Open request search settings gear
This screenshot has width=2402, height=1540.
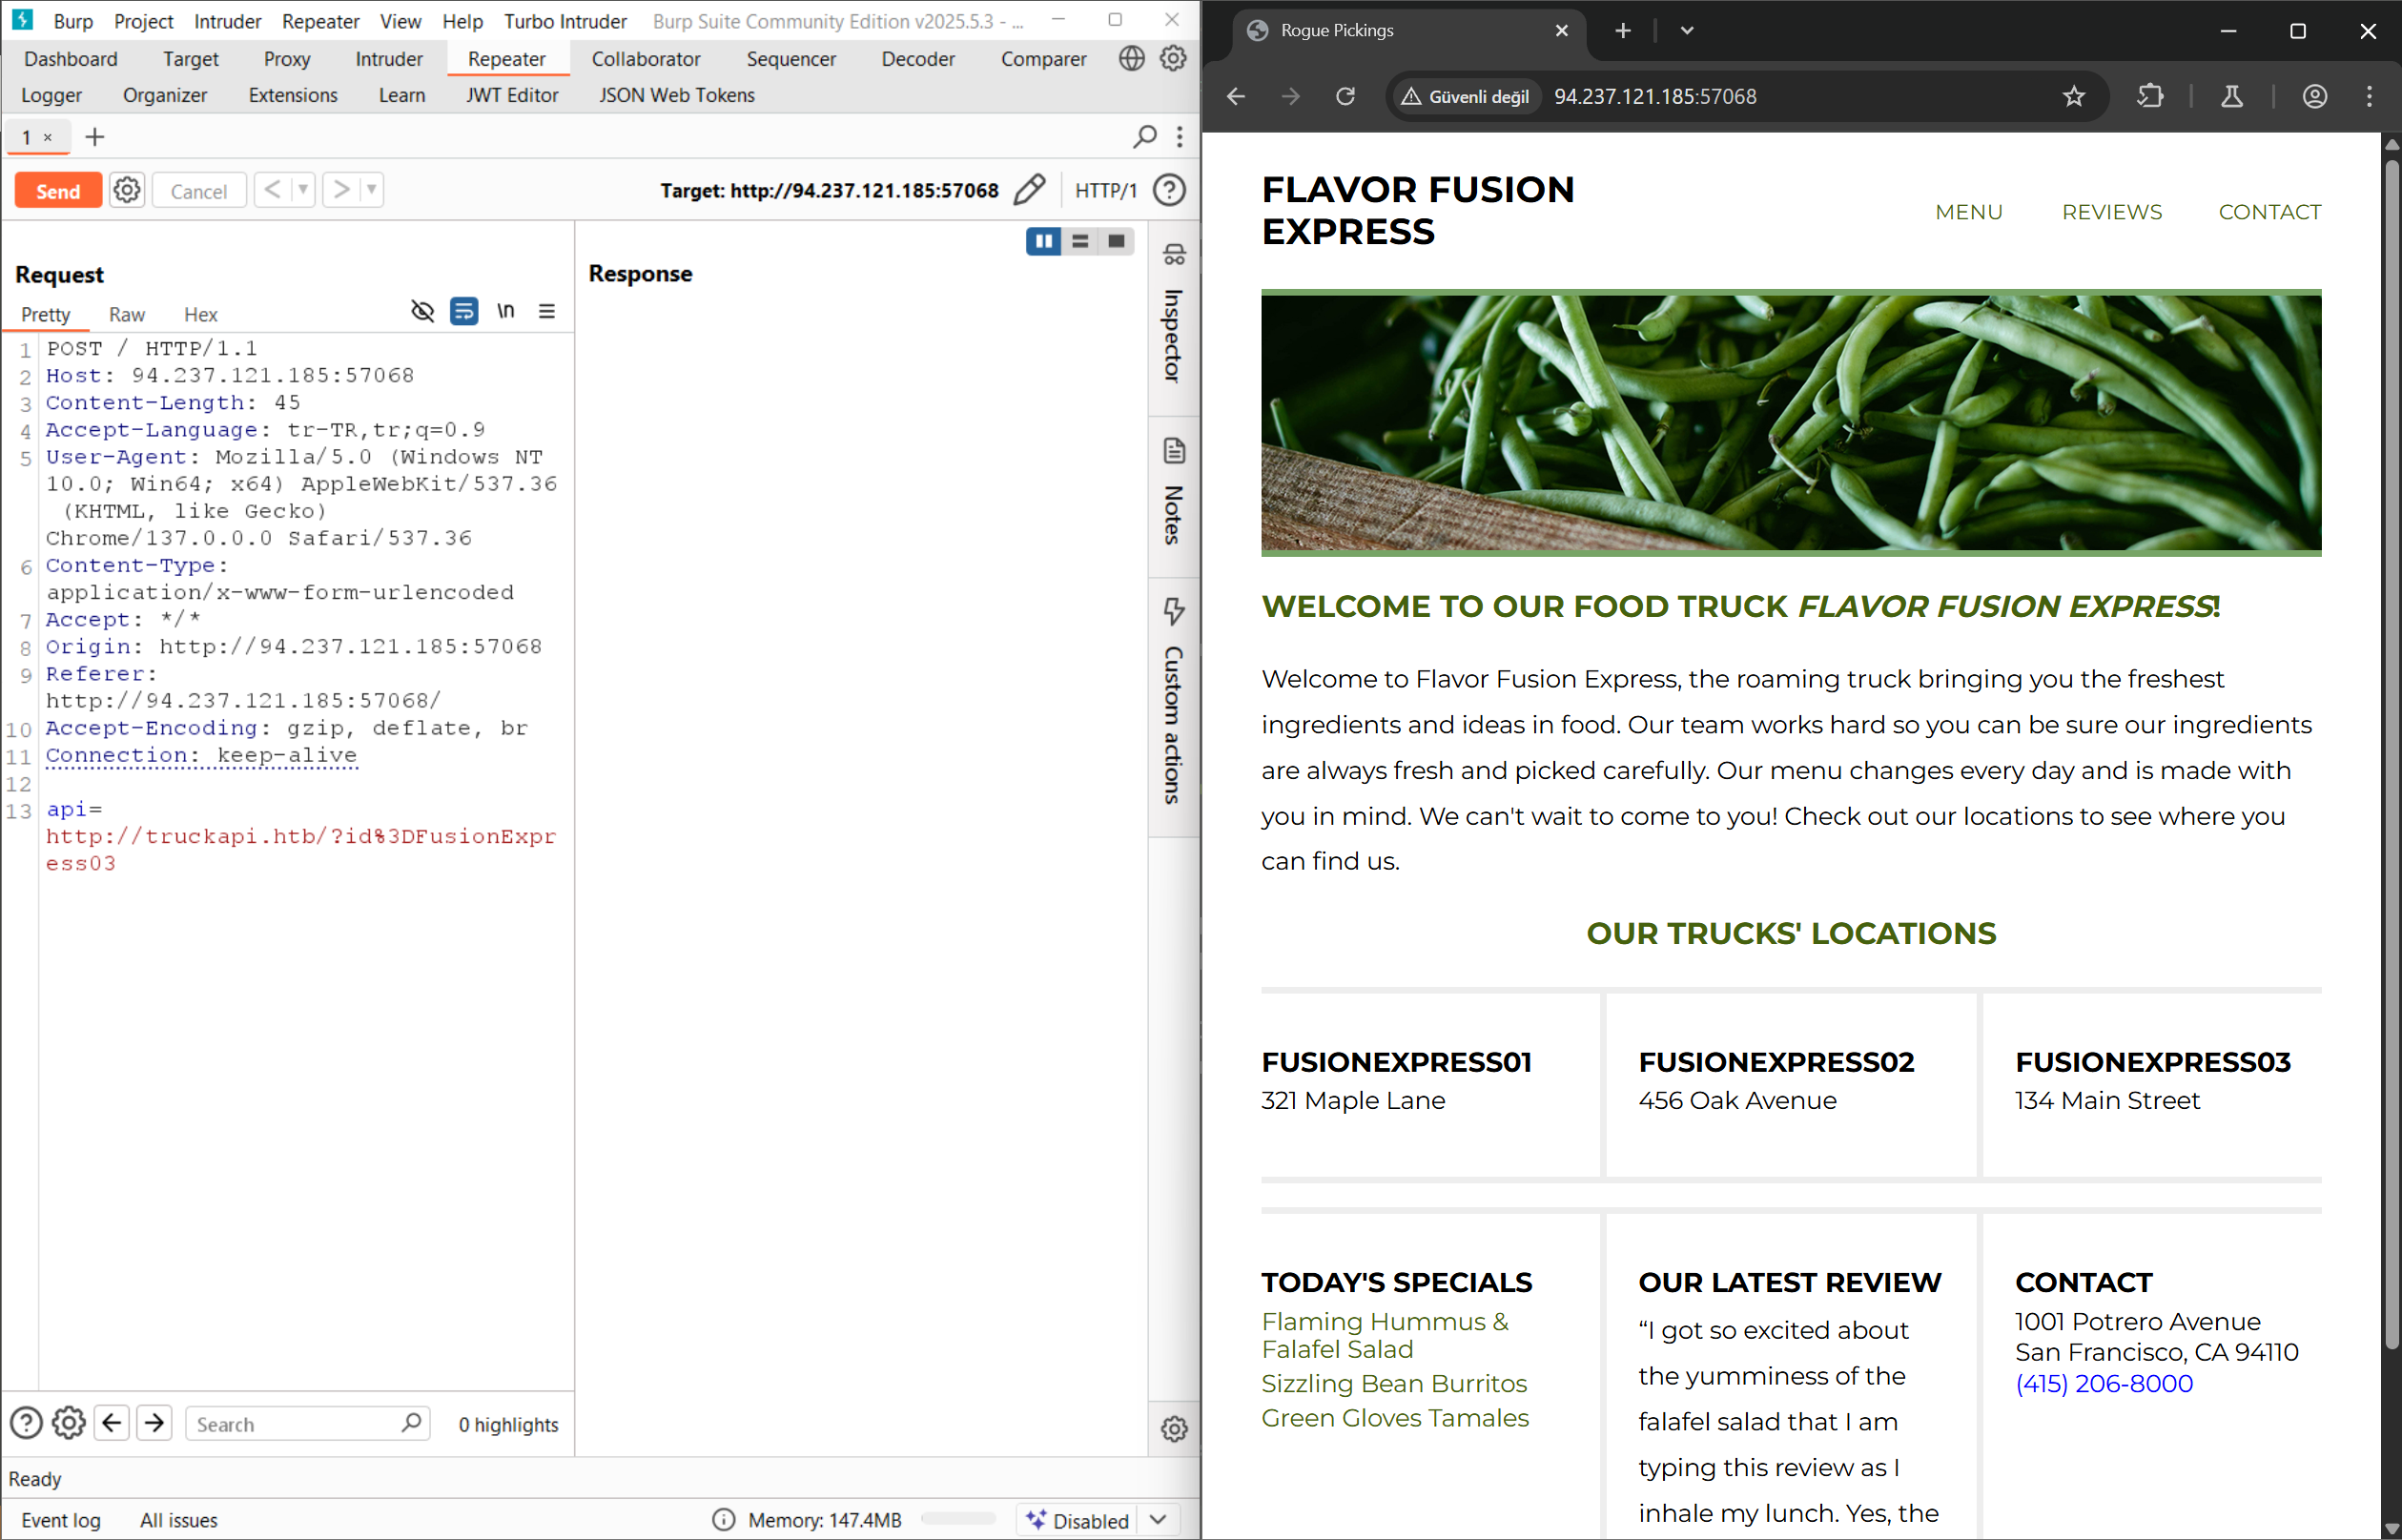69,1423
